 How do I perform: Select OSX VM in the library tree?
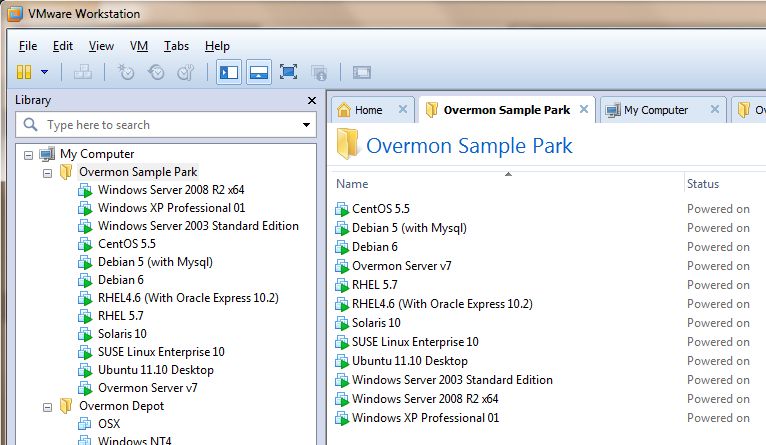[x=109, y=424]
